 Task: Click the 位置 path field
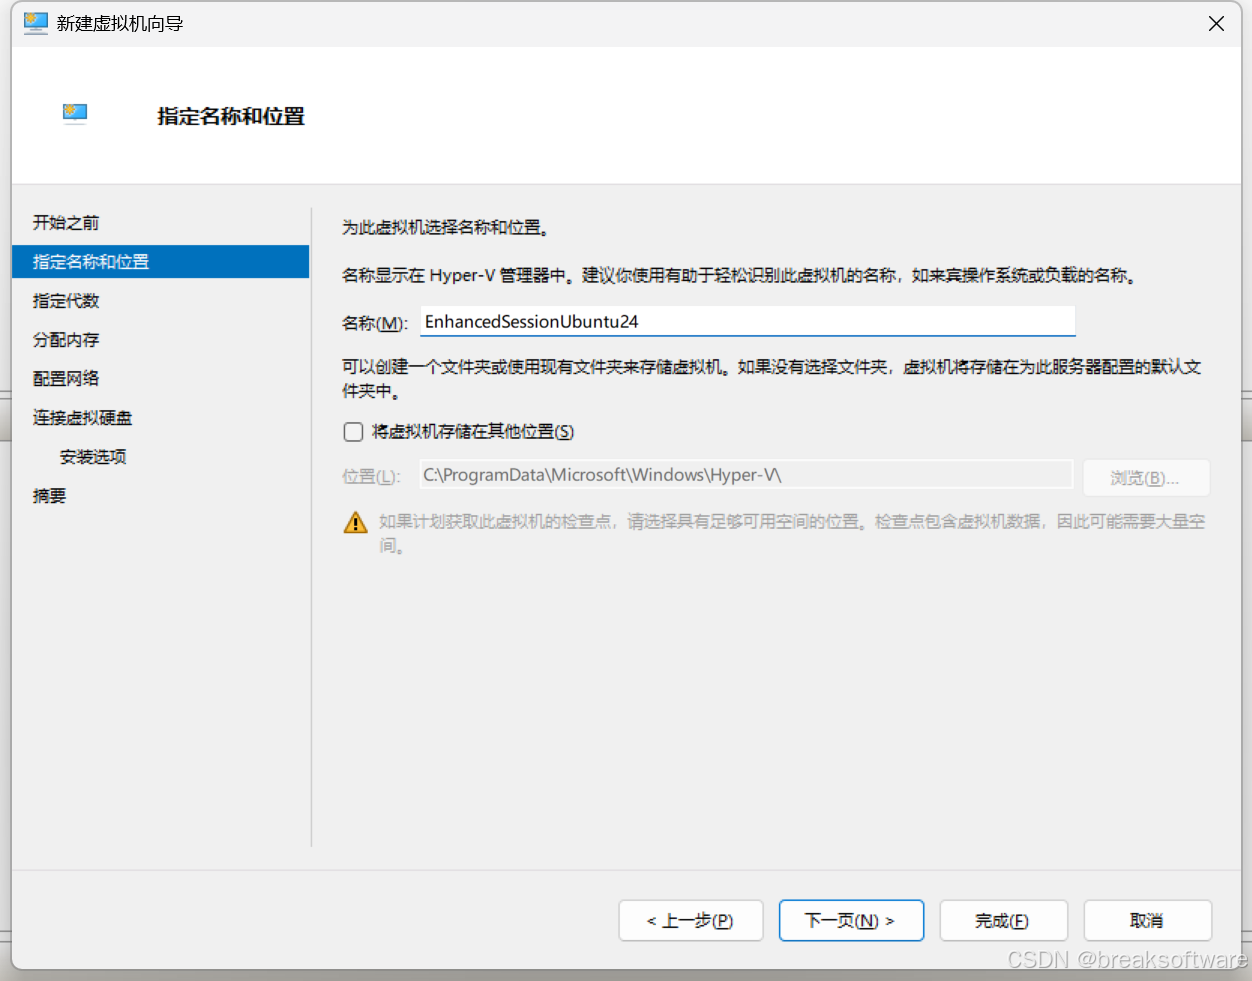click(x=746, y=475)
